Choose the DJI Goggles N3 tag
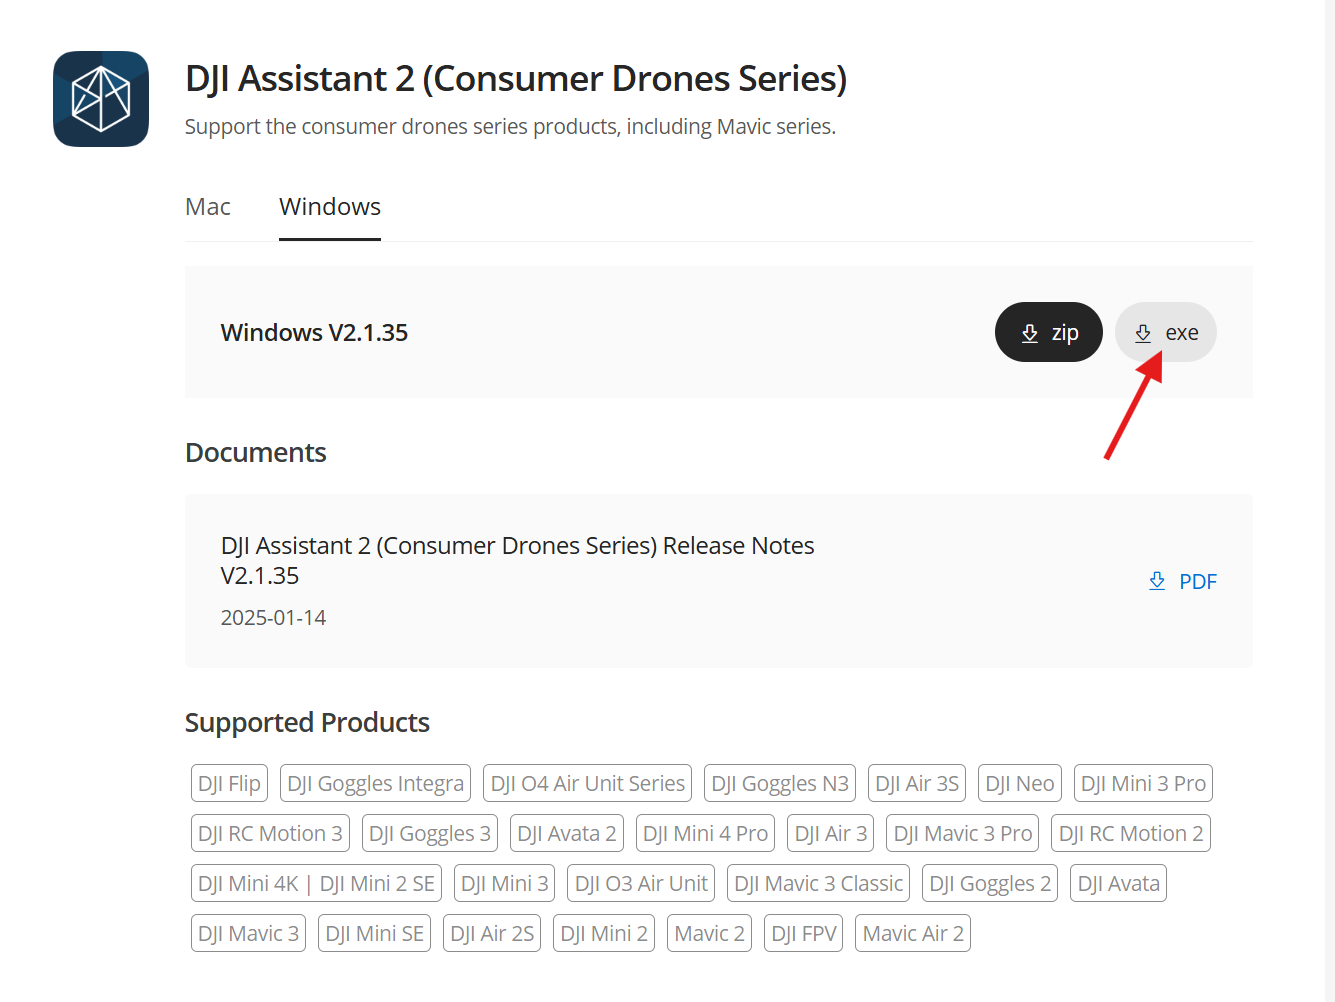This screenshot has height=1002, width=1335. pos(780,783)
